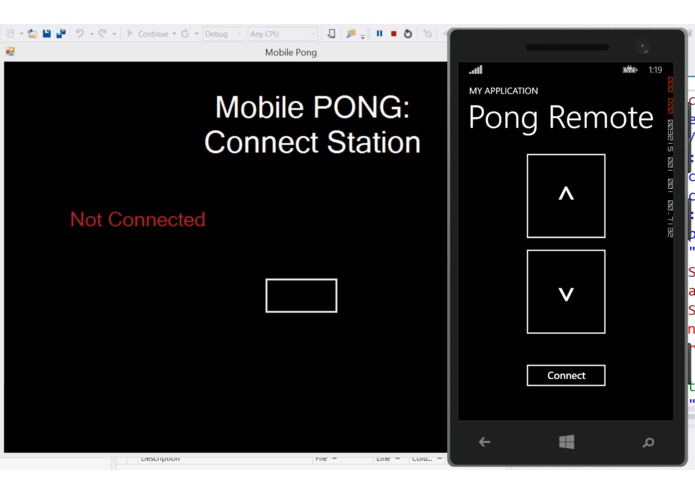Tap the down arrow button on Pong Remote
Viewport: 695px width, 494px height.
click(566, 292)
